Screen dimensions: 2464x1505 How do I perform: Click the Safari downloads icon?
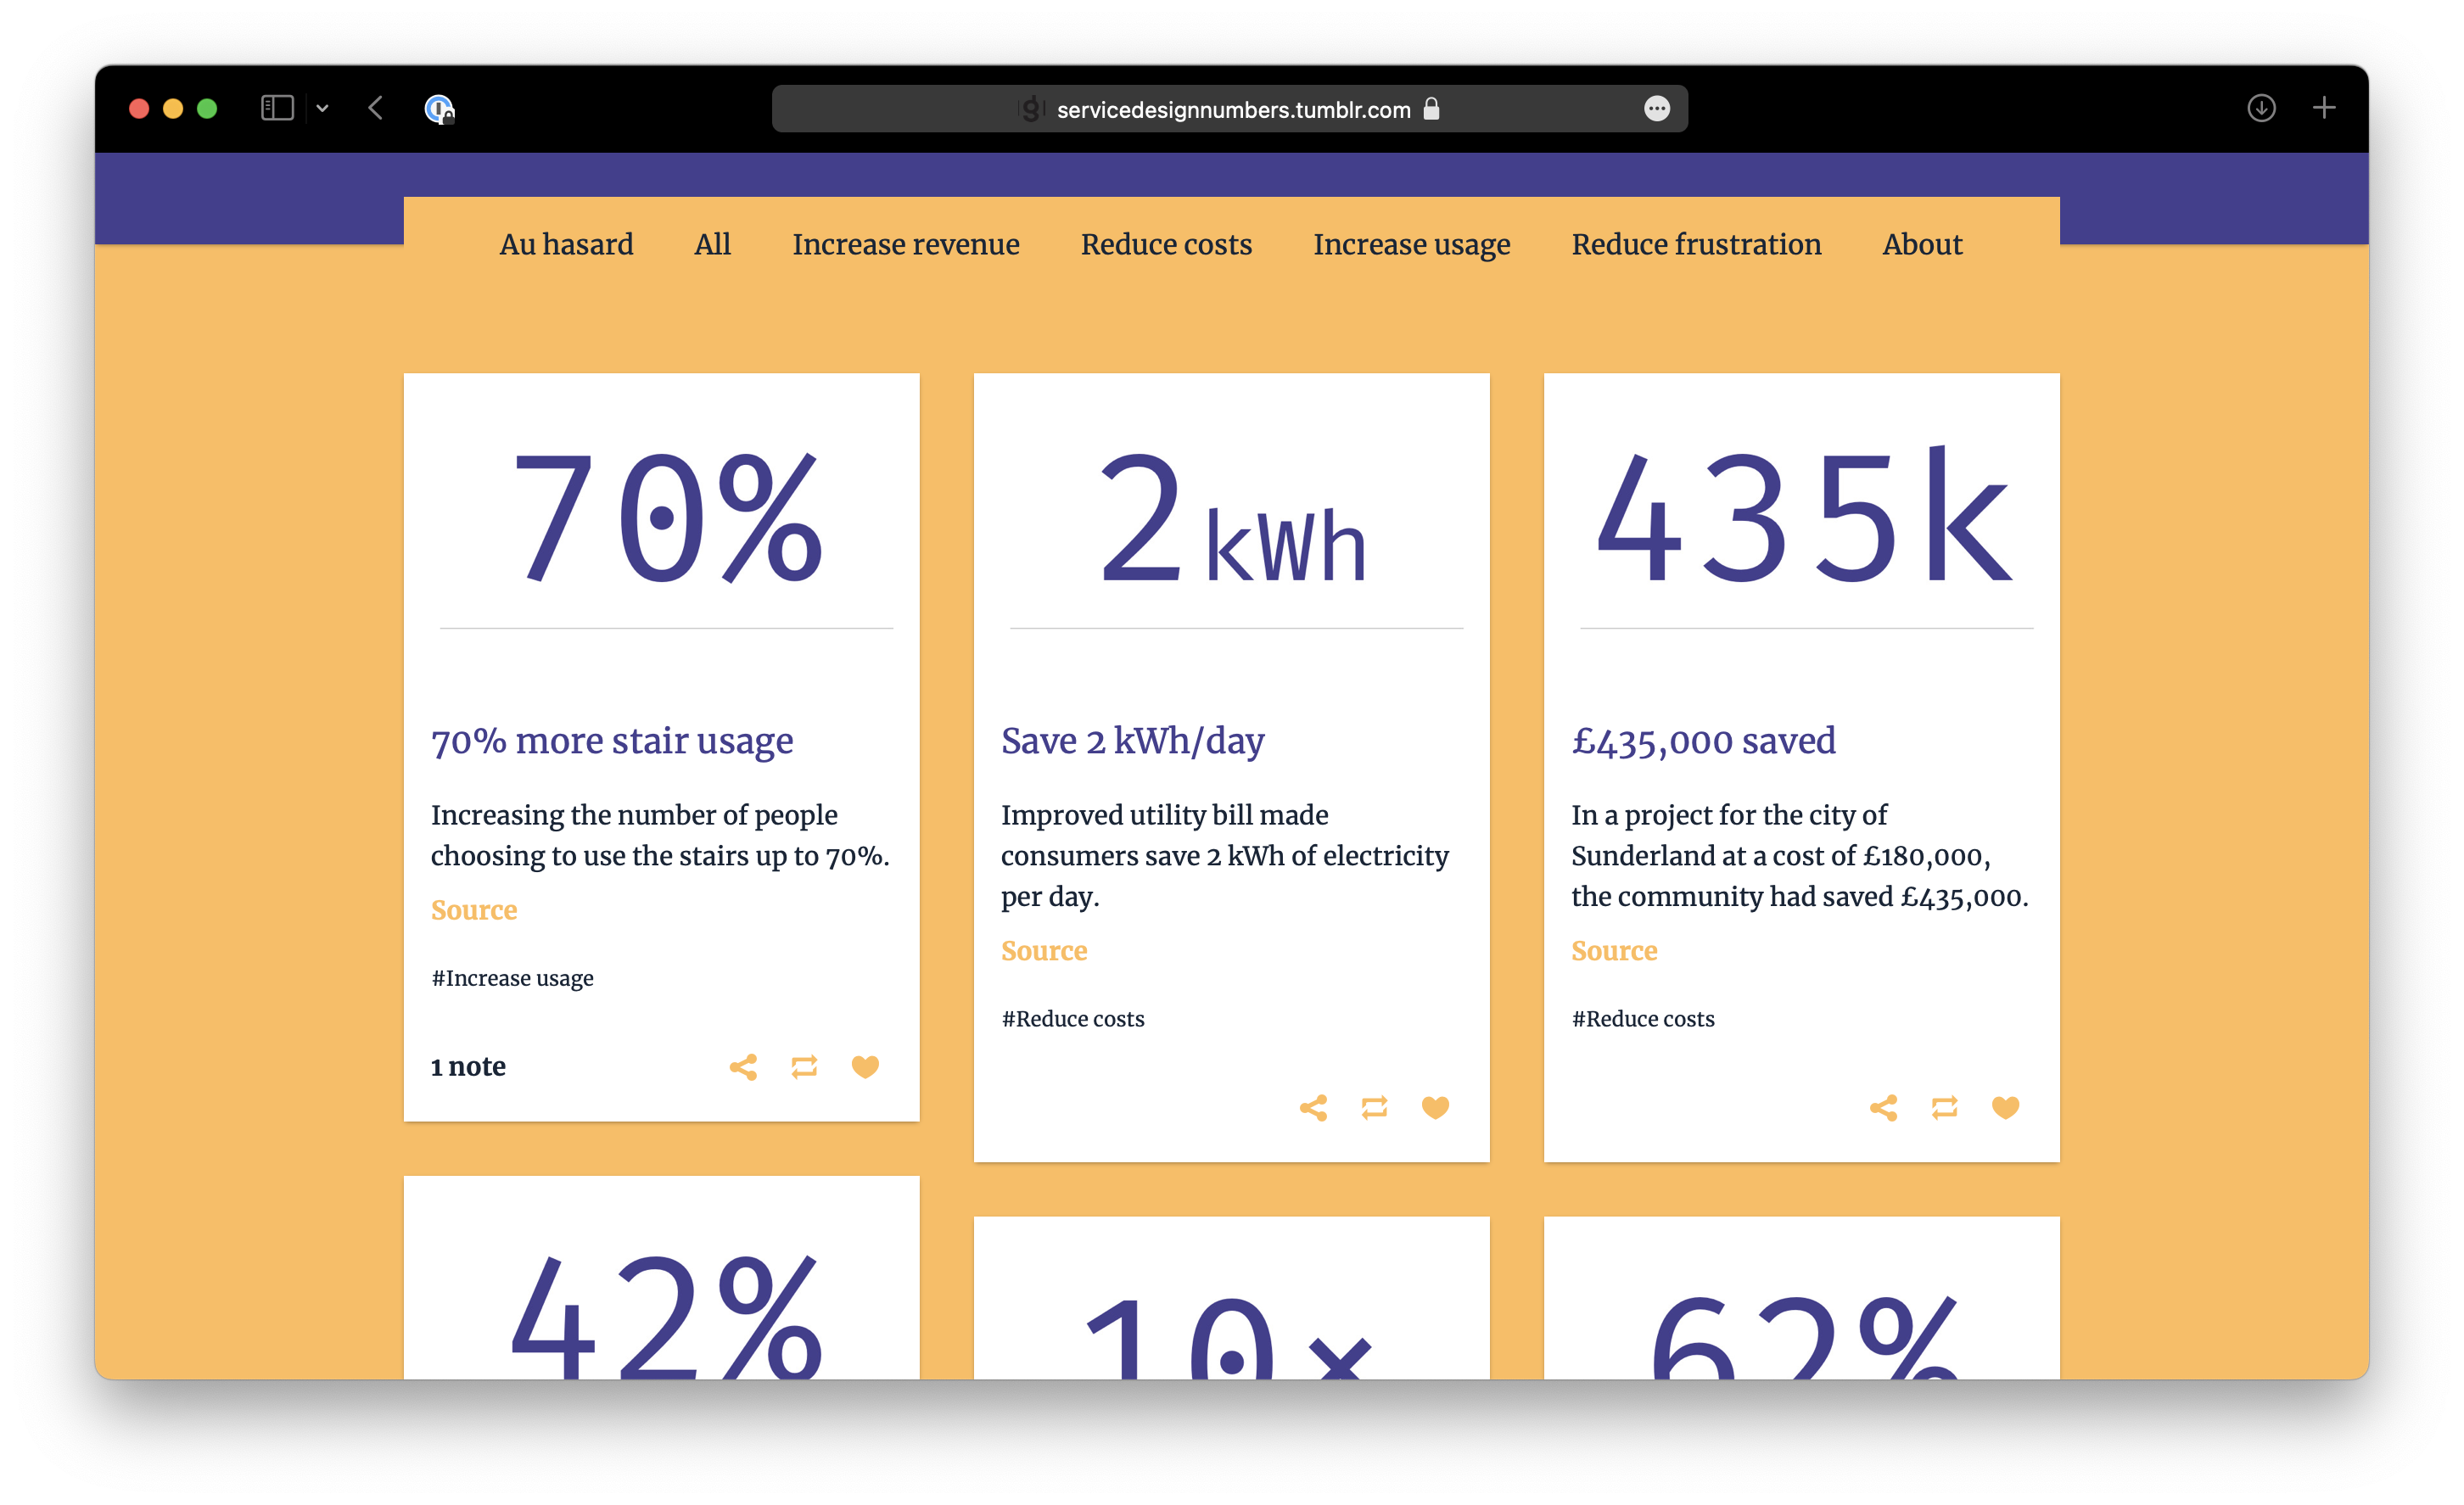(2261, 108)
